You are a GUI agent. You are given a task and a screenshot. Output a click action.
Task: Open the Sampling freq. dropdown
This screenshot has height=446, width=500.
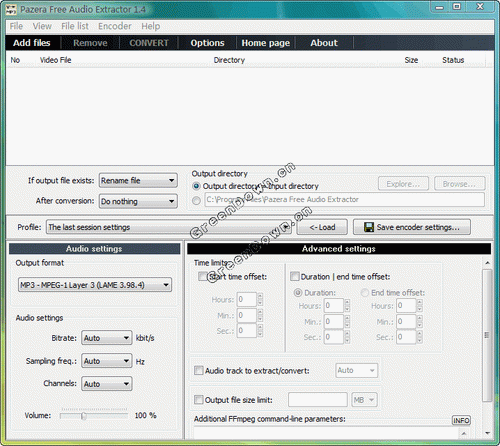(107, 361)
